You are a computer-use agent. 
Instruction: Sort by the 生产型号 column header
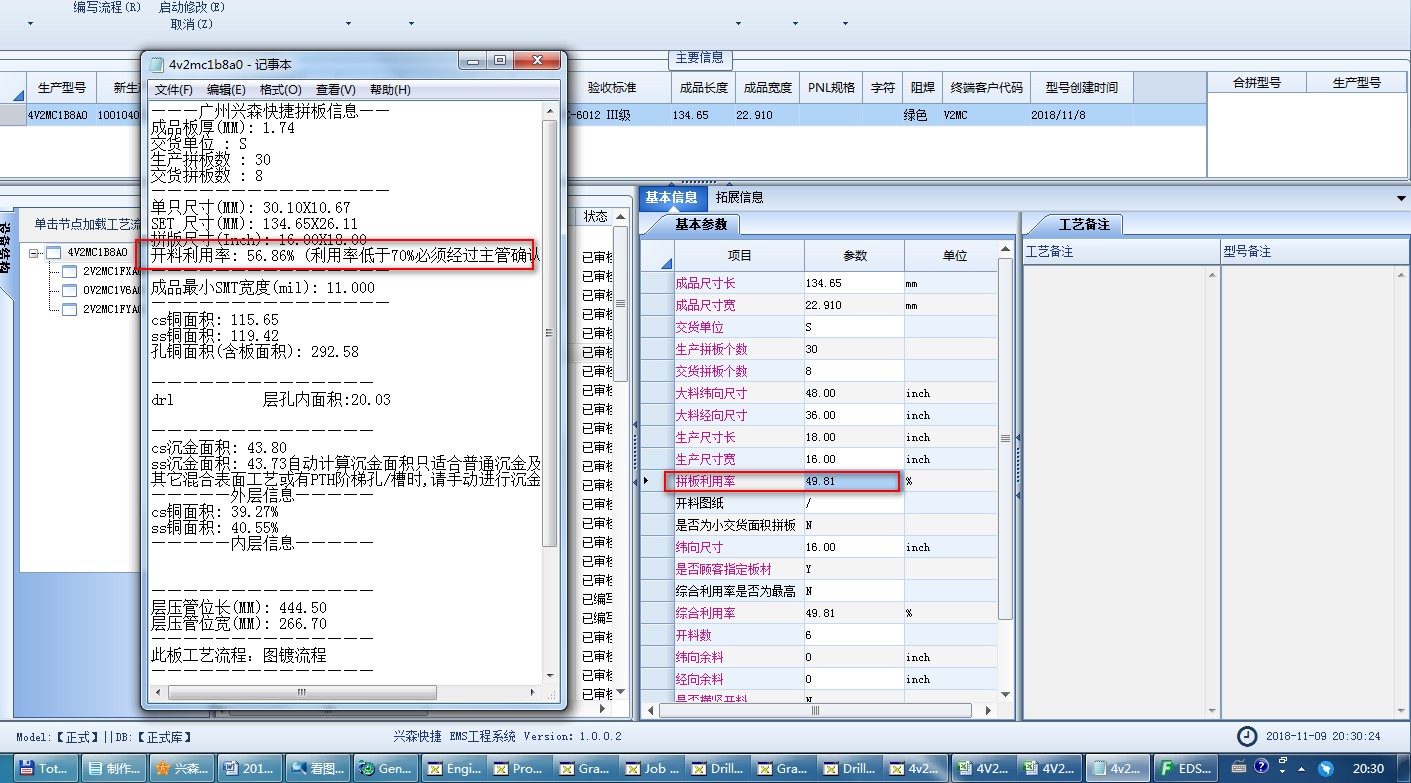point(61,87)
